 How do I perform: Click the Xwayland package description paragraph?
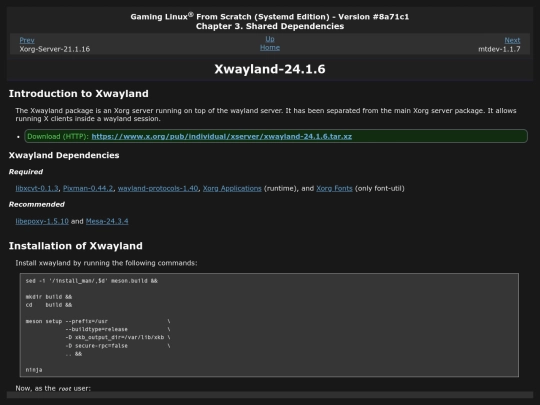point(266,115)
